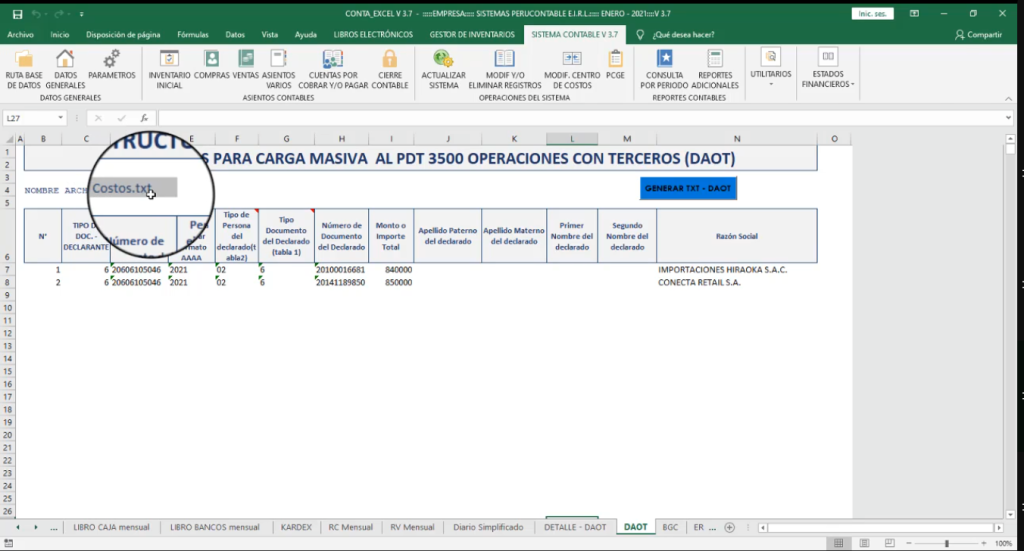
Task: Select the document number 20141189850
Action: (x=342, y=283)
